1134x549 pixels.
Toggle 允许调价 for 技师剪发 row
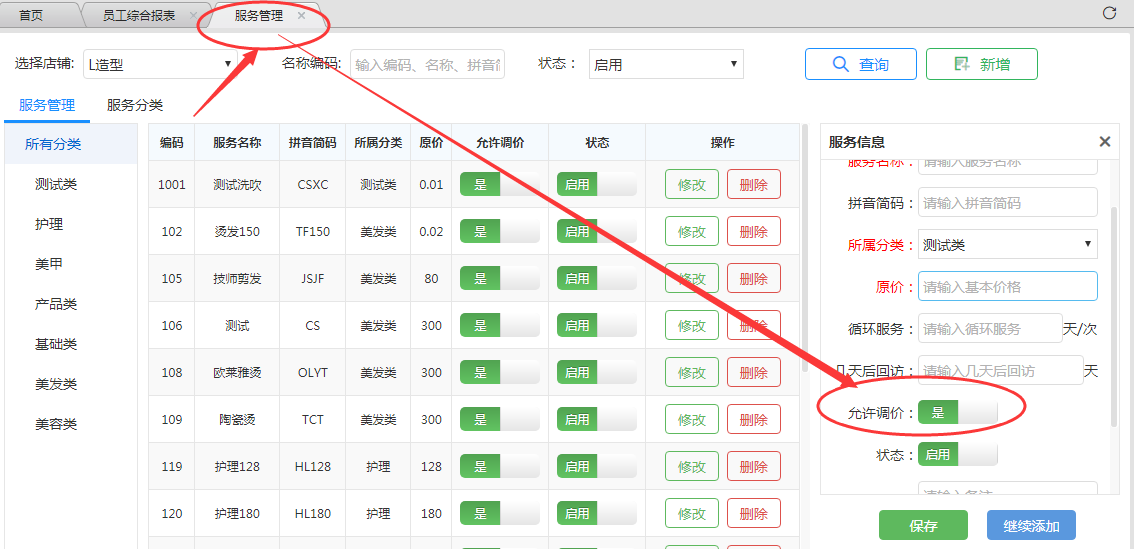500,278
